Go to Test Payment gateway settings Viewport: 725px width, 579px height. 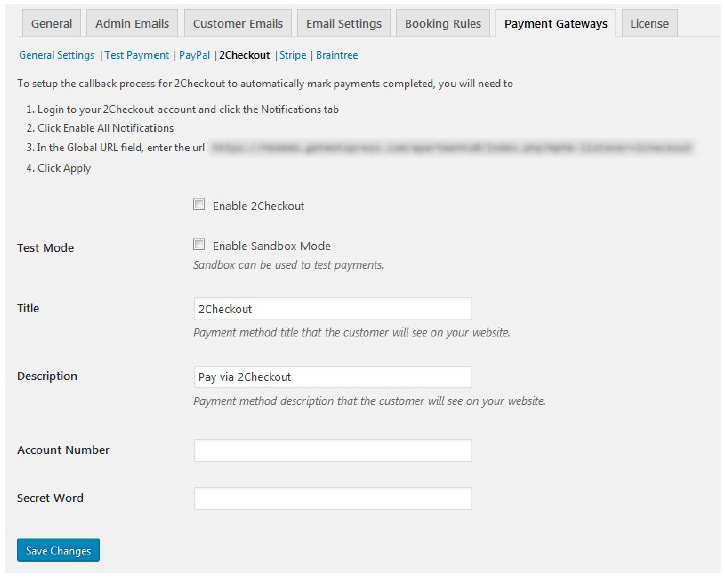[x=138, y=56]
